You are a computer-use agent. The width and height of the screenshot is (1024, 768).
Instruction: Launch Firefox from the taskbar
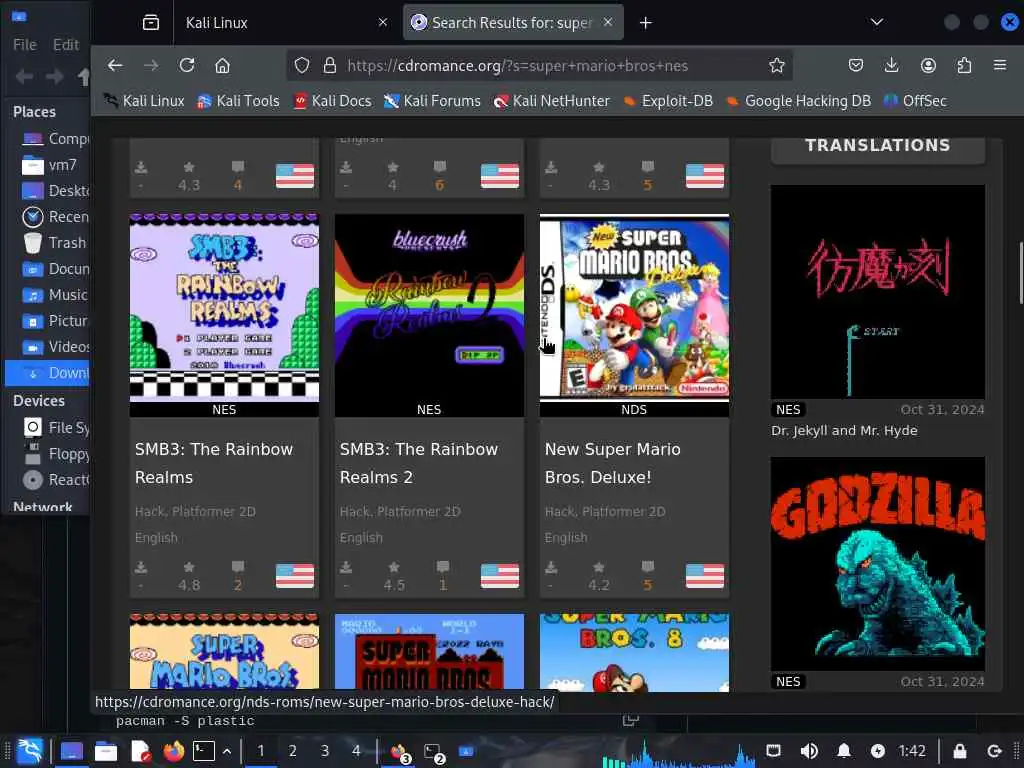click(x=173, y=751)
